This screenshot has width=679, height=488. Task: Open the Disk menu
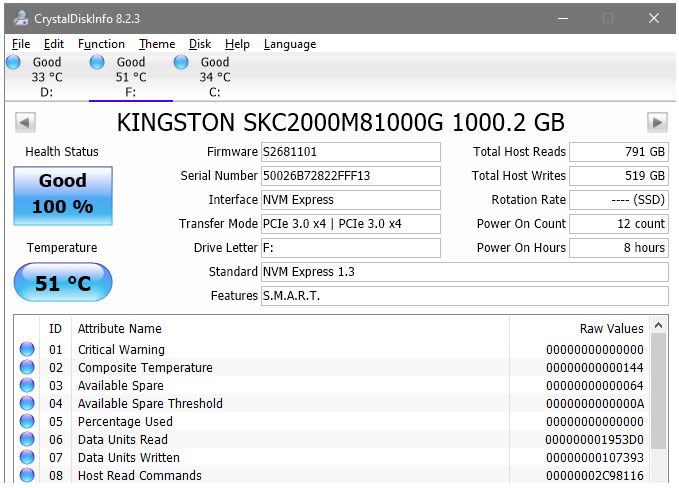coord(200,44)
